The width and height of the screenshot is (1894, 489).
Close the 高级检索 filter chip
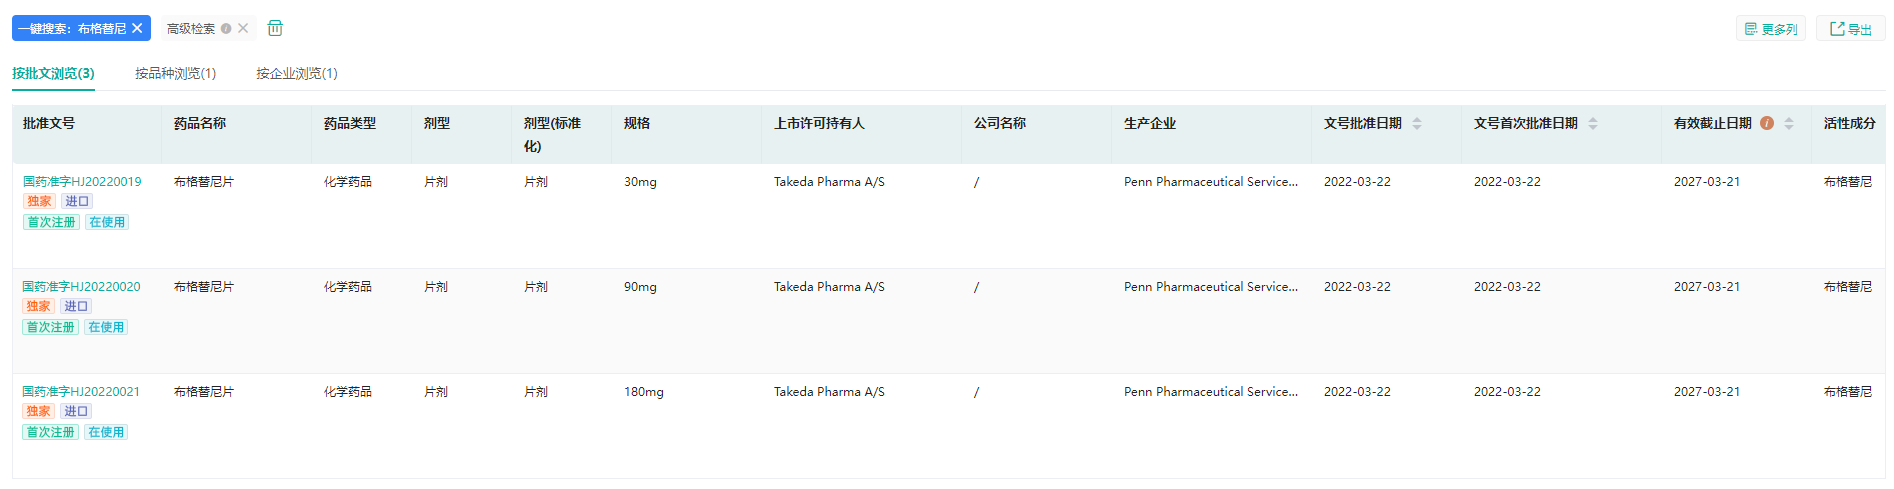[x=243, y=29]
